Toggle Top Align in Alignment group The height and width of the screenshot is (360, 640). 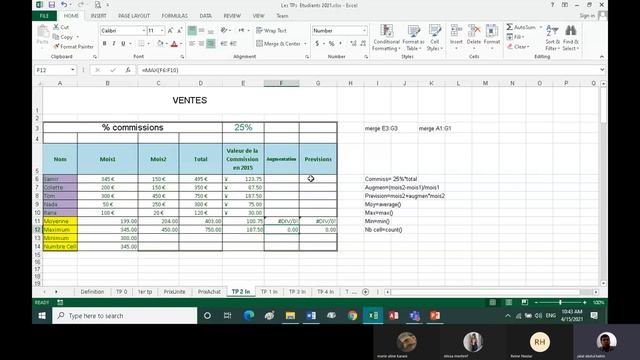192,31
